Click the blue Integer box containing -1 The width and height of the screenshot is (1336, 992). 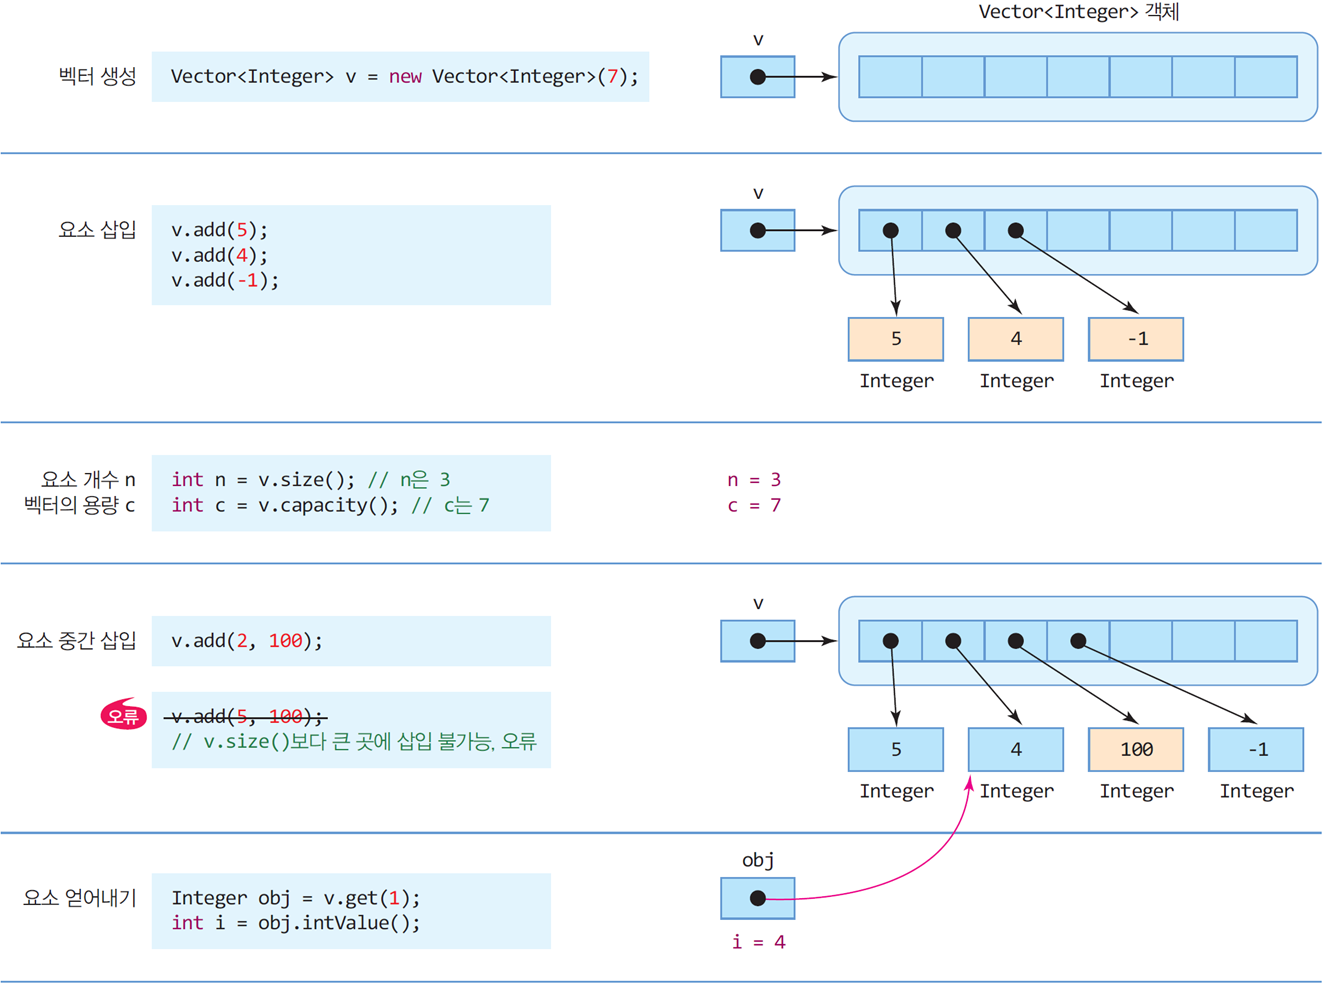[x=1256, y=750]
